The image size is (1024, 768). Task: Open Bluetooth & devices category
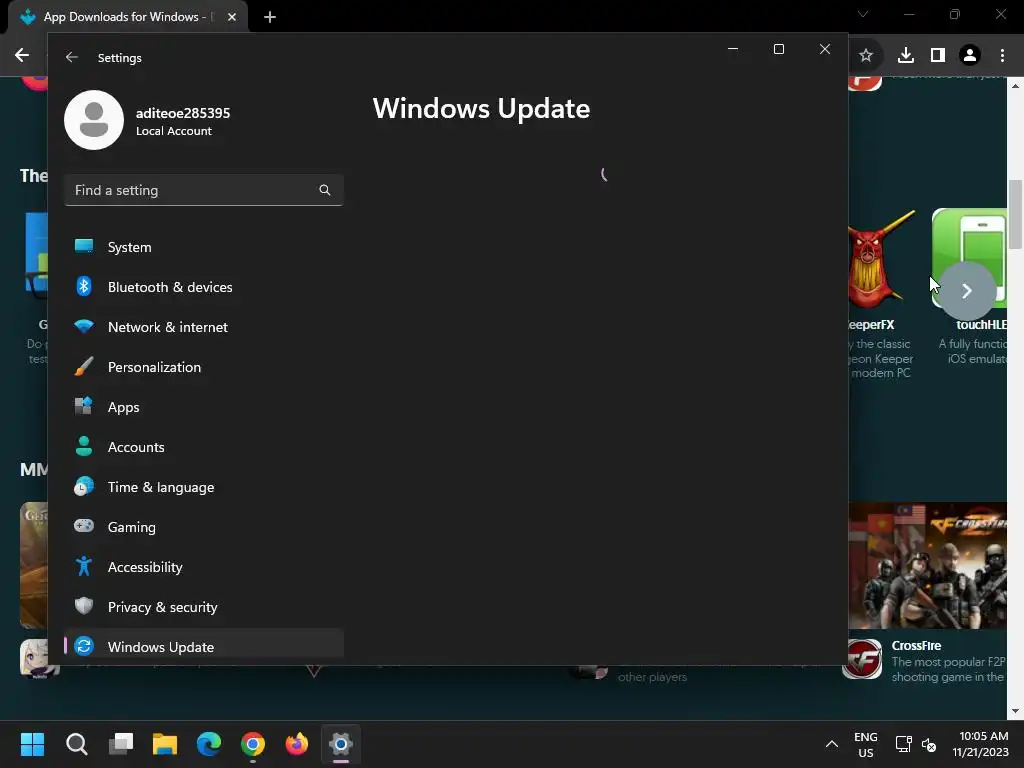(204, 287)
